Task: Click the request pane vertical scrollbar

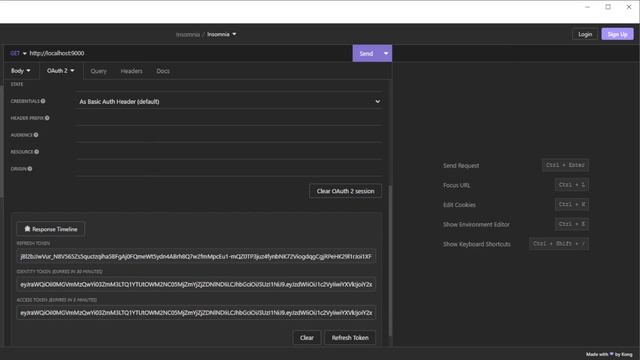Action: click(390, 260)
